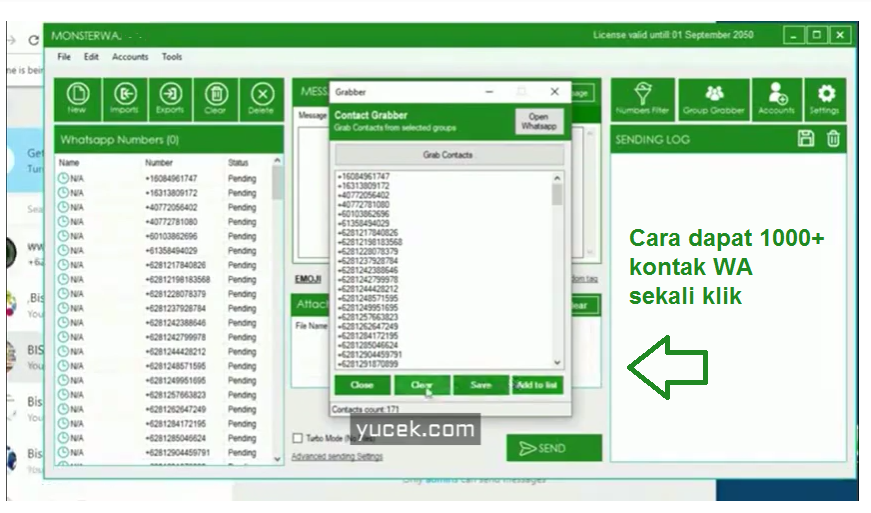
Task: Click +6281244428212 in the grabber contact list
Action: click(x=367, y=289)
